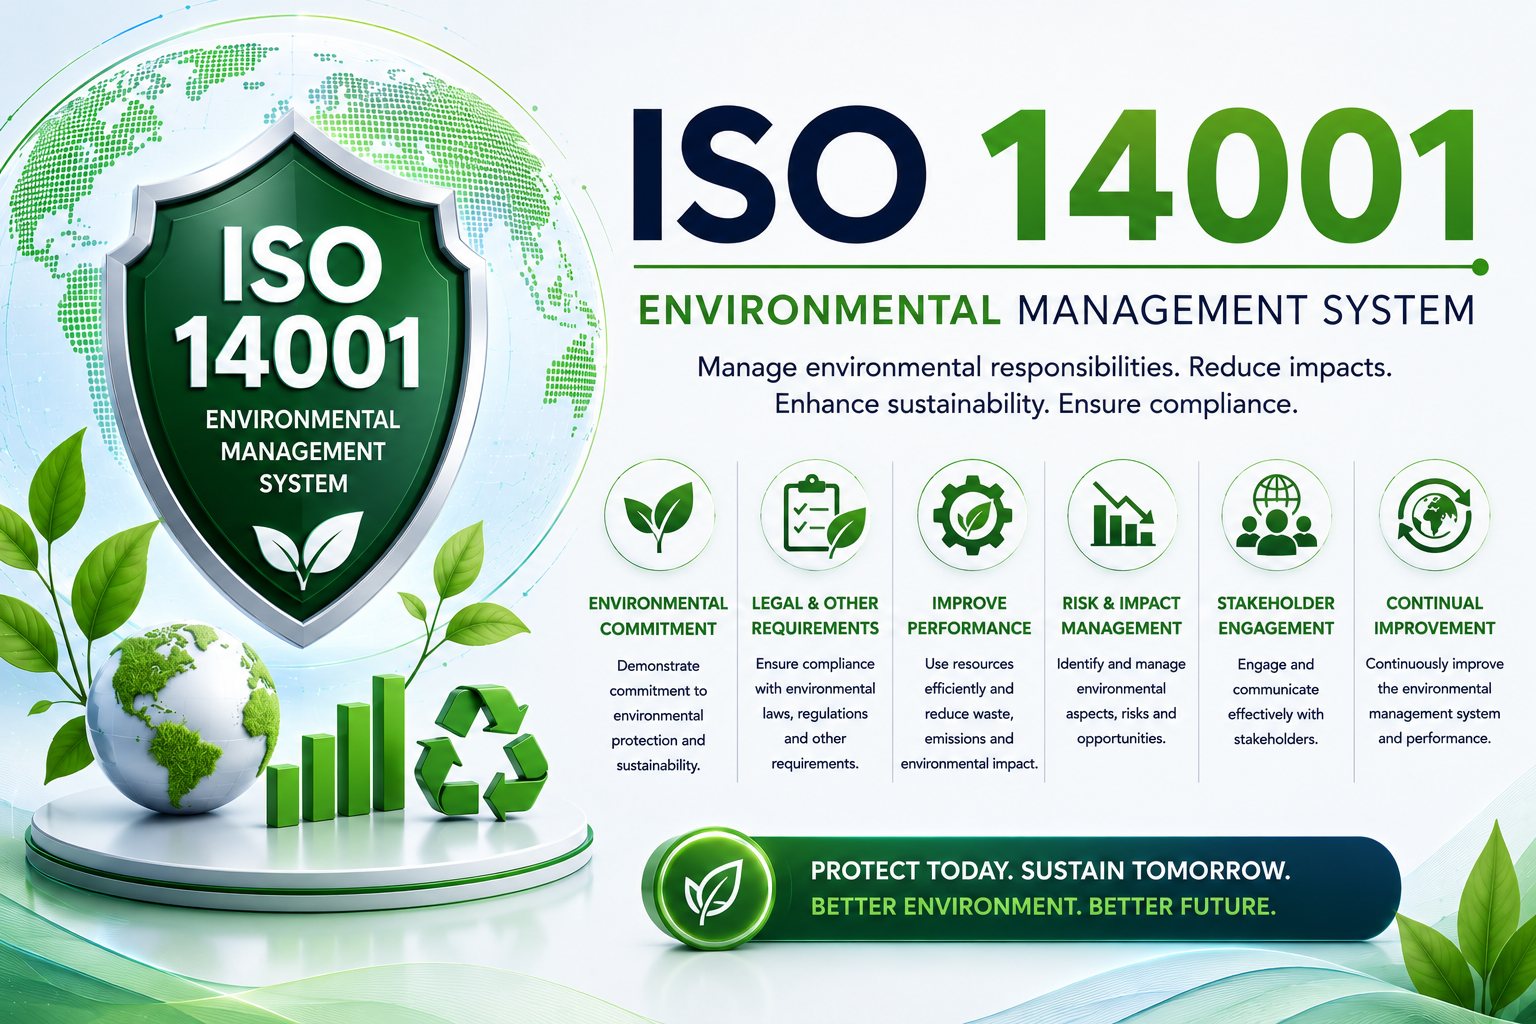The image size is (1536, 1024).
Task: Click the Environmental Commitment heading
Action: tap(658, 616)
